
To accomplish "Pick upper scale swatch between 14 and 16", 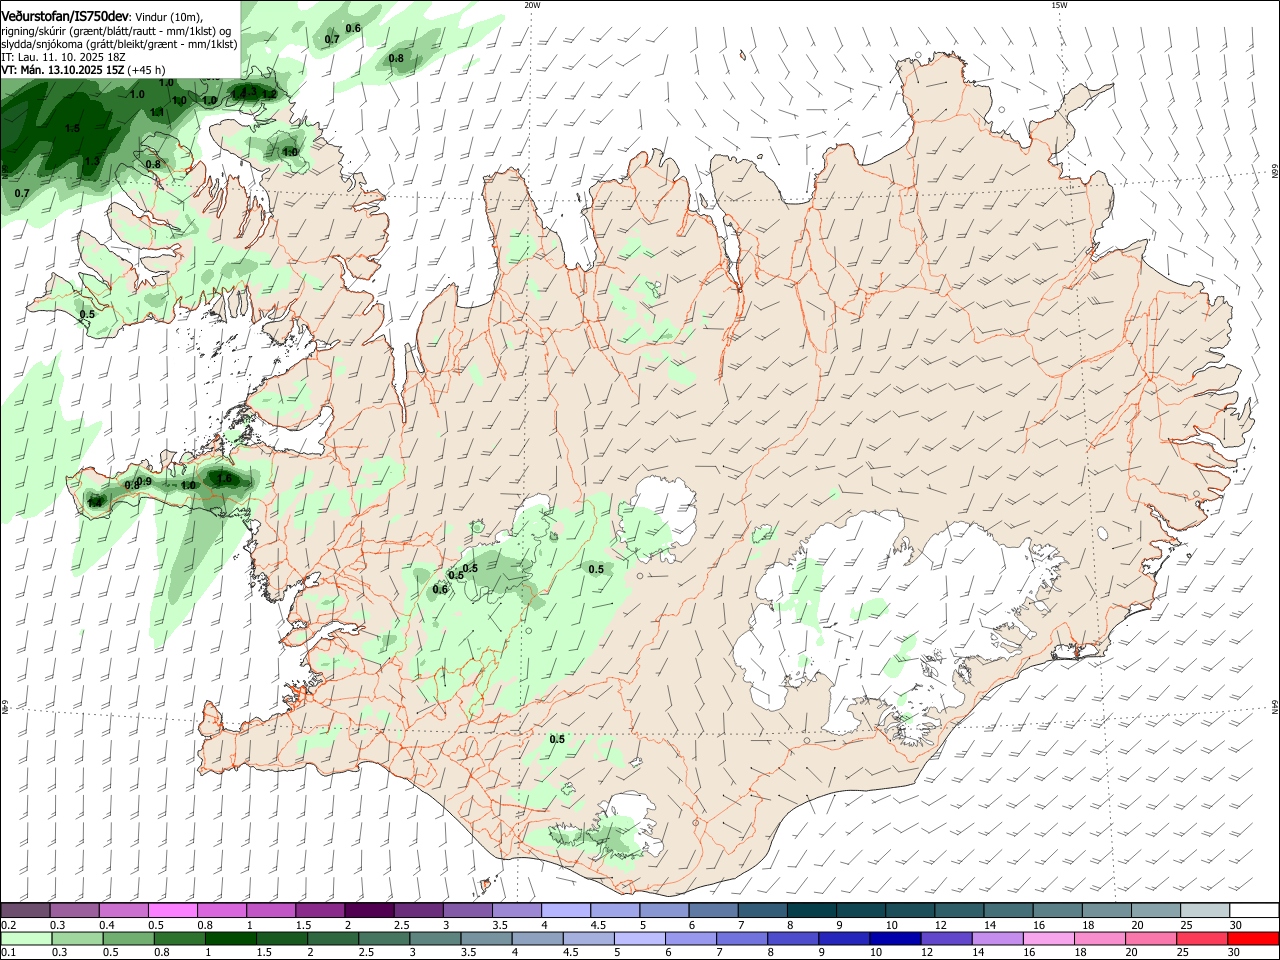I will pyautogui.click(x=1008, y=910).
